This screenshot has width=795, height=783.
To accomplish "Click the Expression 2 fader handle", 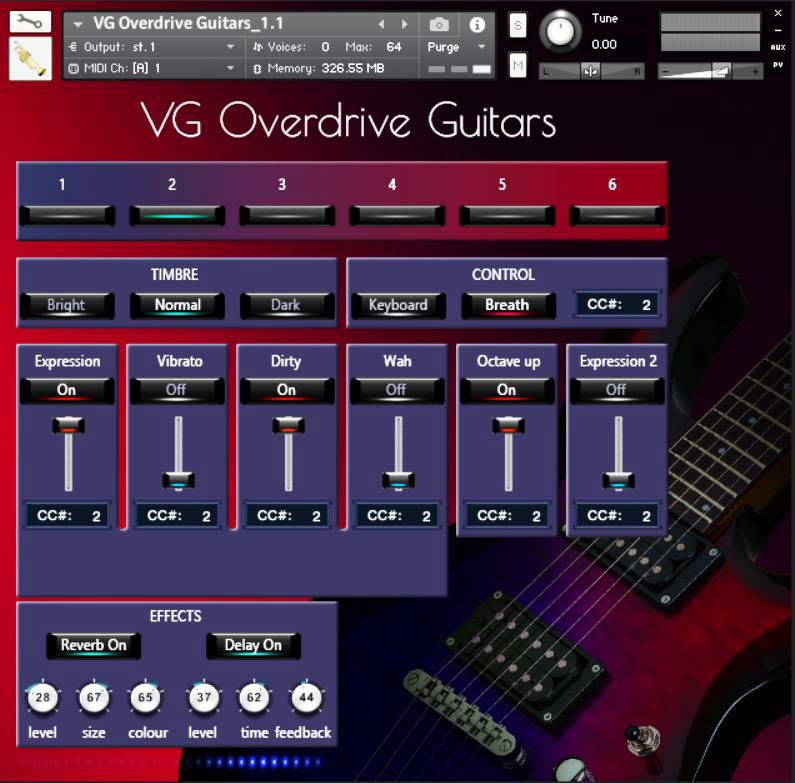I will pos(619,480).
